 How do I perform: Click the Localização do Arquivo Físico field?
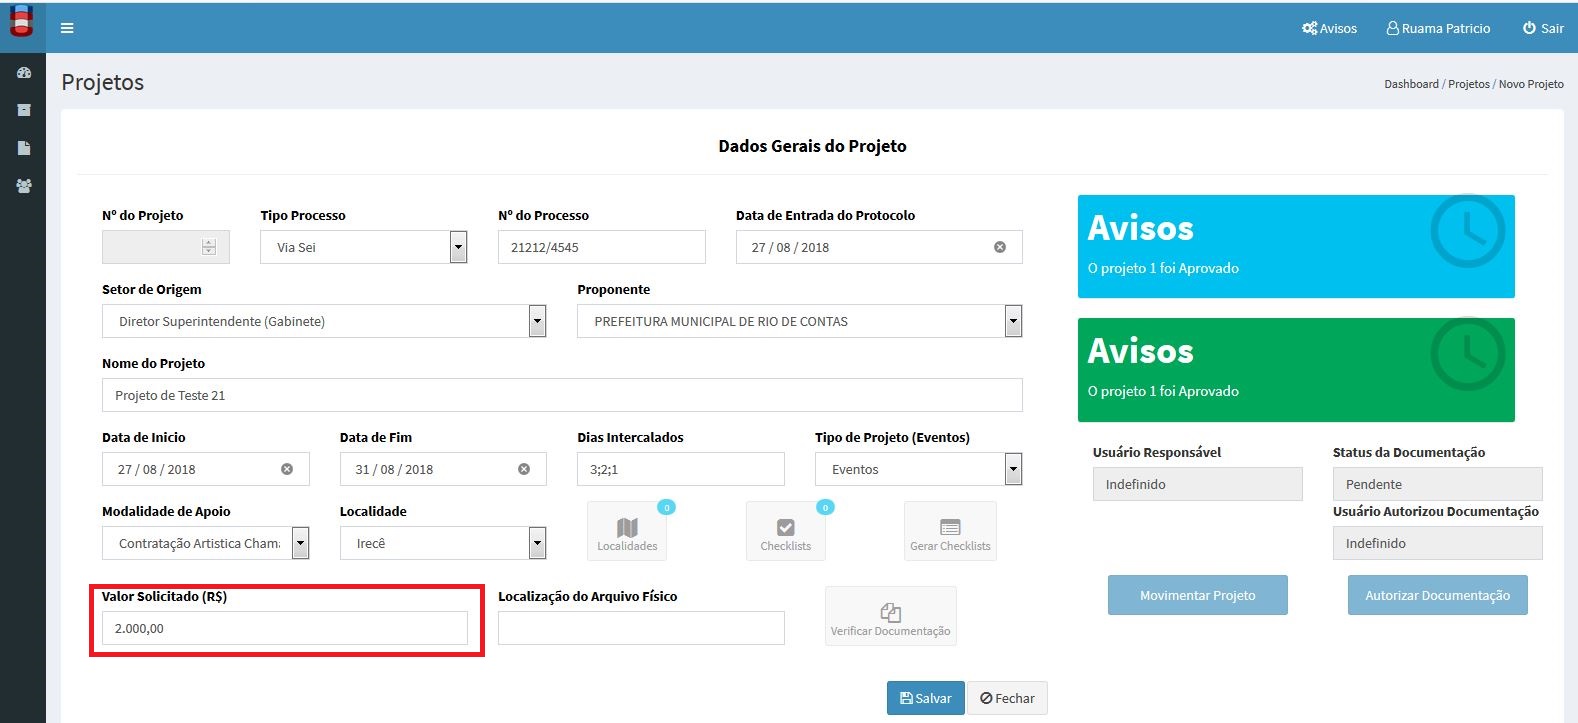pyautogui.click(x=641, y=628)
